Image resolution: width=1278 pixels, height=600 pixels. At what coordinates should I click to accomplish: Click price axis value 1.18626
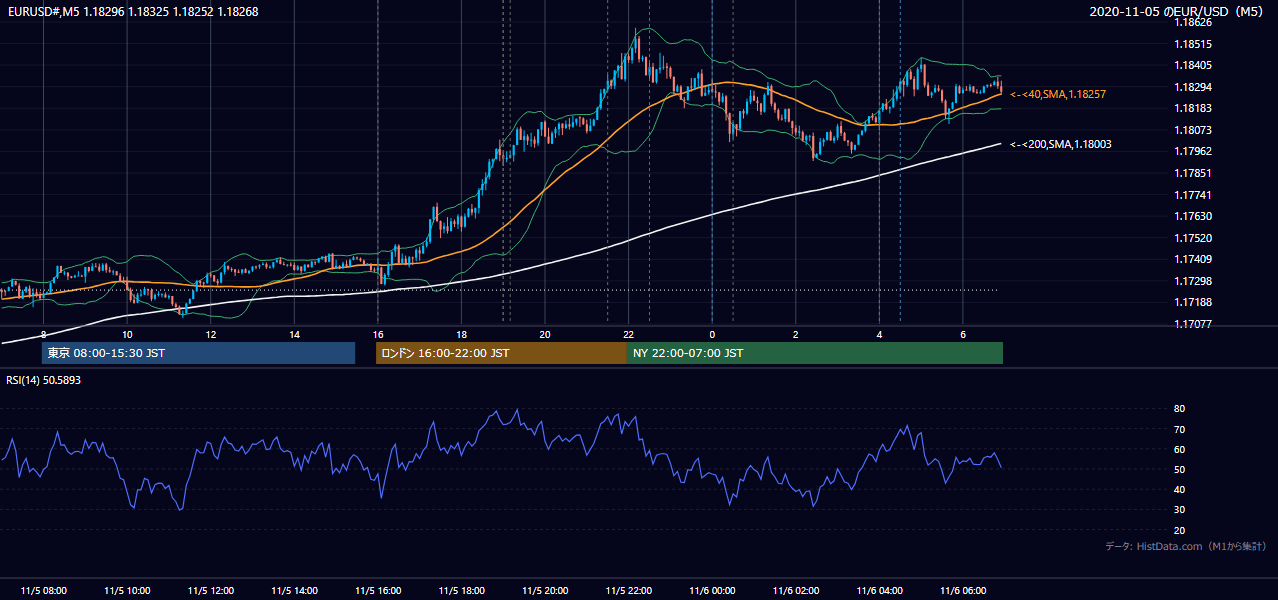click(x=1193, y=22)
